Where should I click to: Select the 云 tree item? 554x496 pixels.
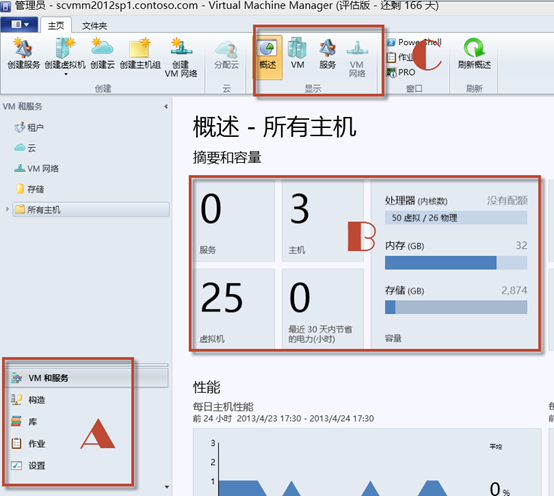(25, 148)
